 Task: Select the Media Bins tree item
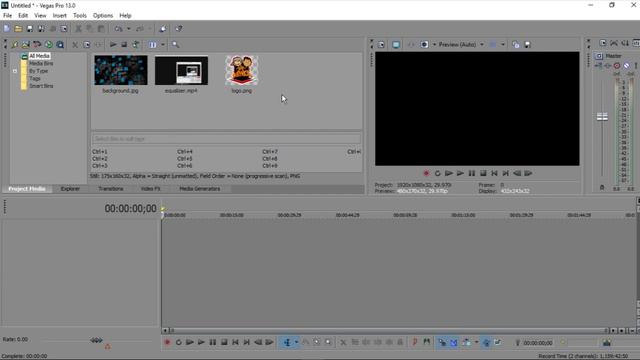coord(41,63)
